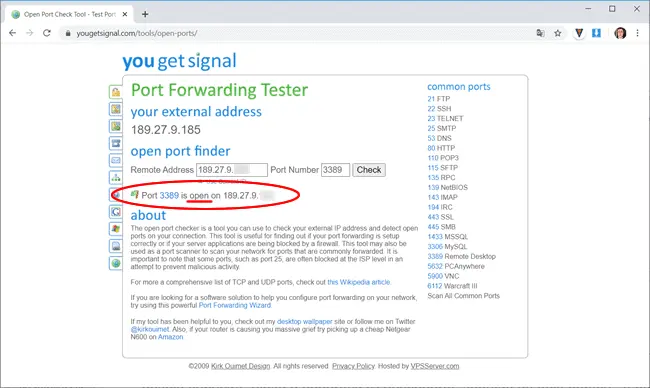
Task: Select port 80 HTTP
Action: tap(441, 148)
